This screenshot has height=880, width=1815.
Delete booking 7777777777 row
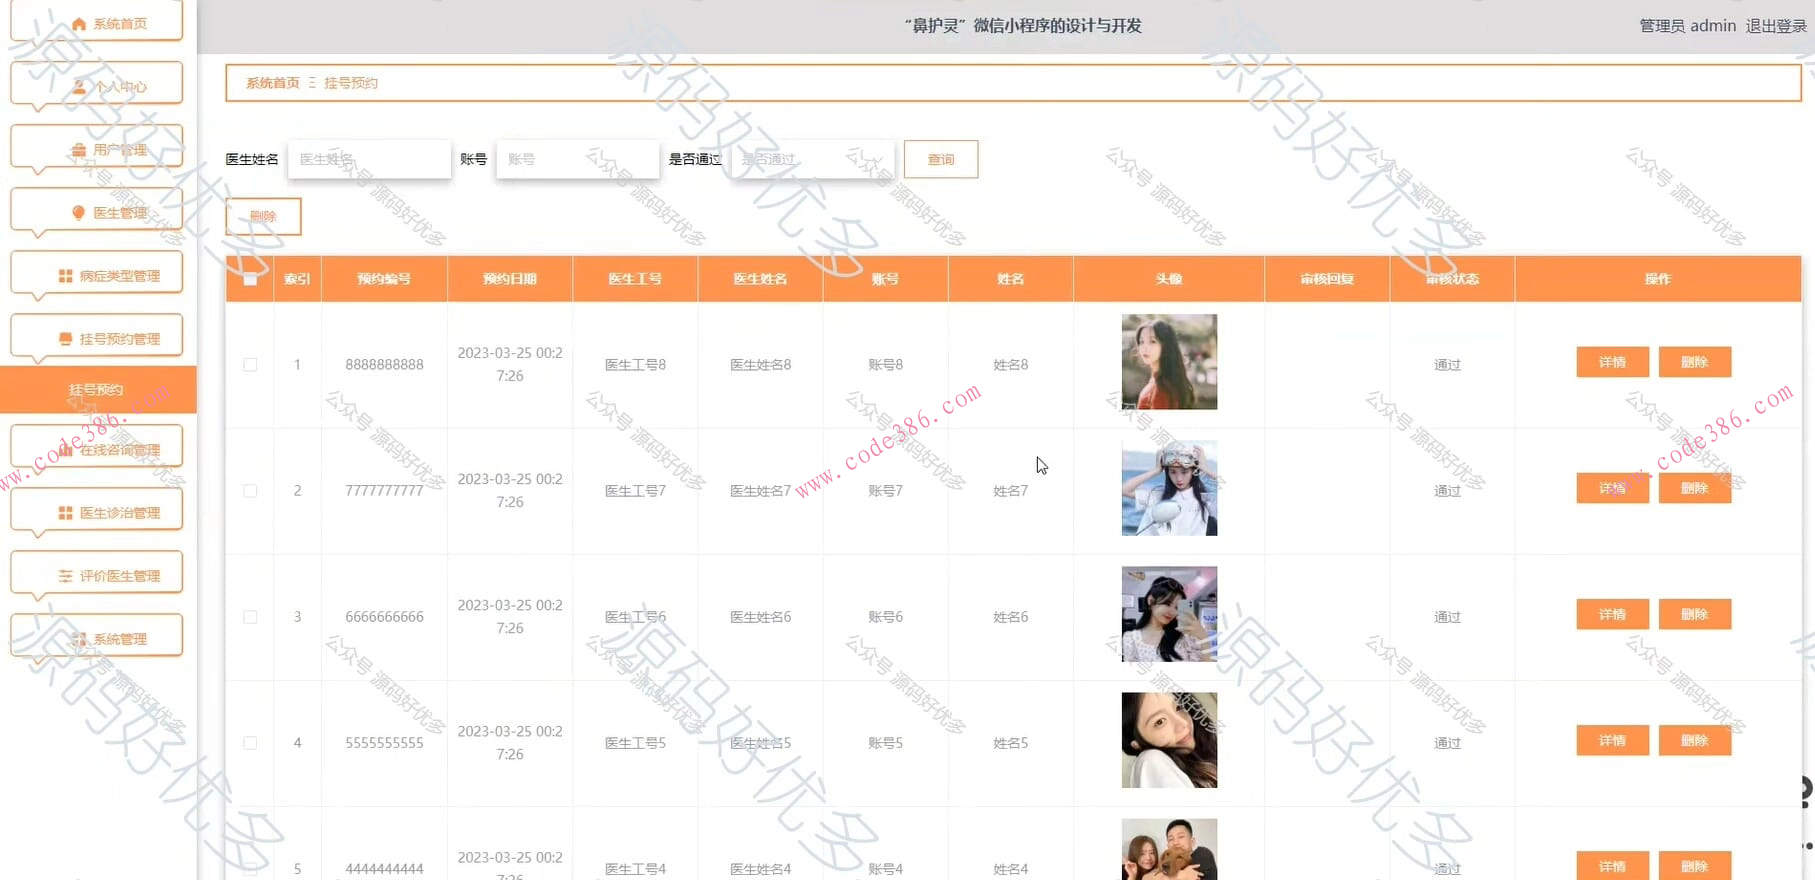point(1694,488)
